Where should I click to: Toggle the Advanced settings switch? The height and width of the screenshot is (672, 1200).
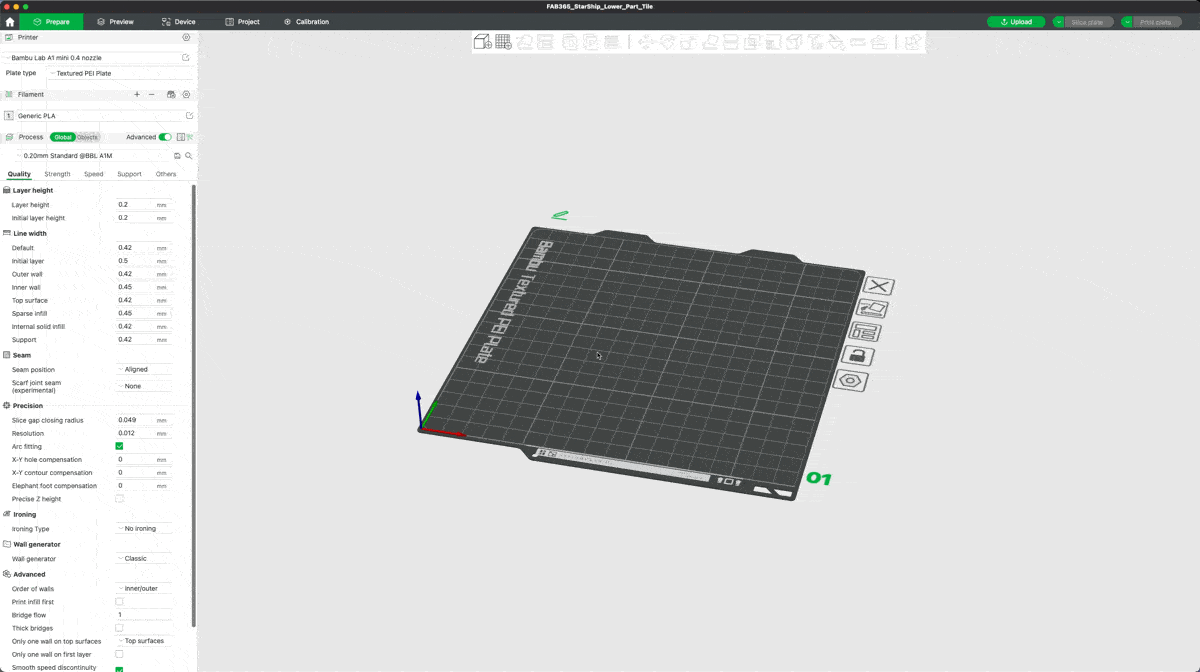click(x=165, y=137)
